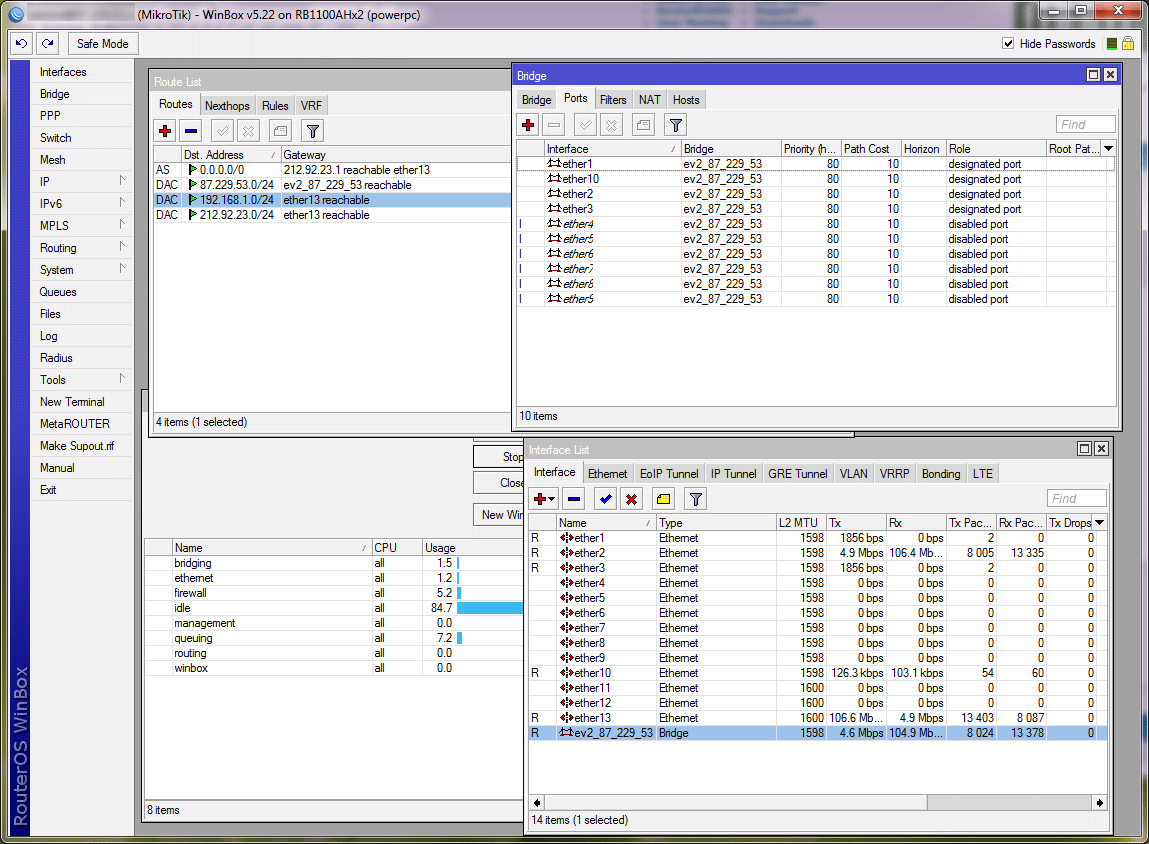Screen dimensions: 1149x844
Task: Open the Hosts tab in Bridge window
Action: (686, 100)
